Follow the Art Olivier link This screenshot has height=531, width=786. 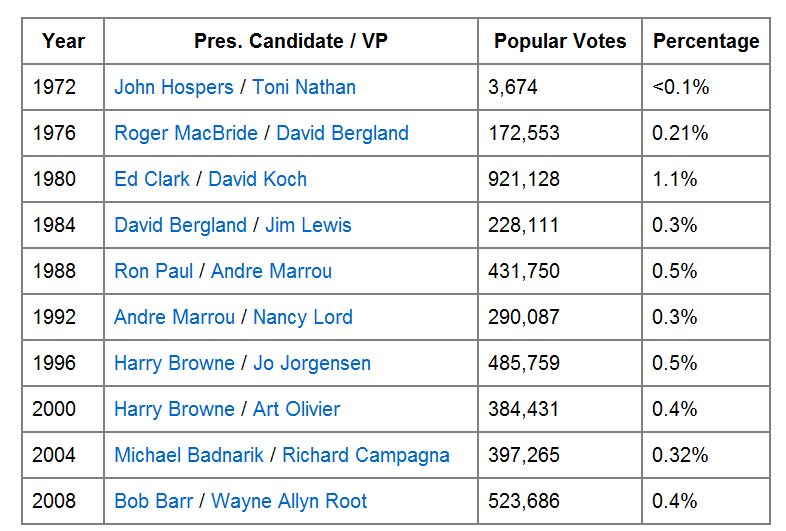click(296, 409)
